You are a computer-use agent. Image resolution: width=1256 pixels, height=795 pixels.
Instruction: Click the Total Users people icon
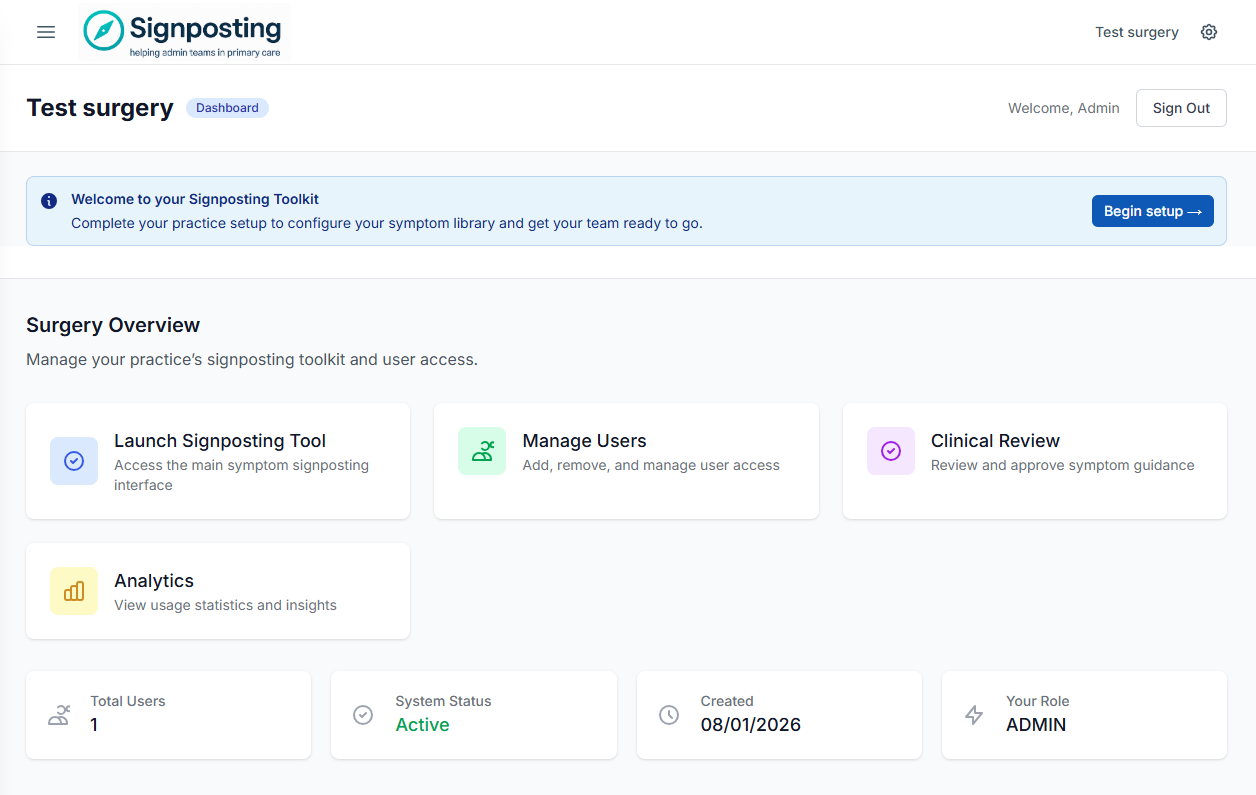tap(59, 715)
